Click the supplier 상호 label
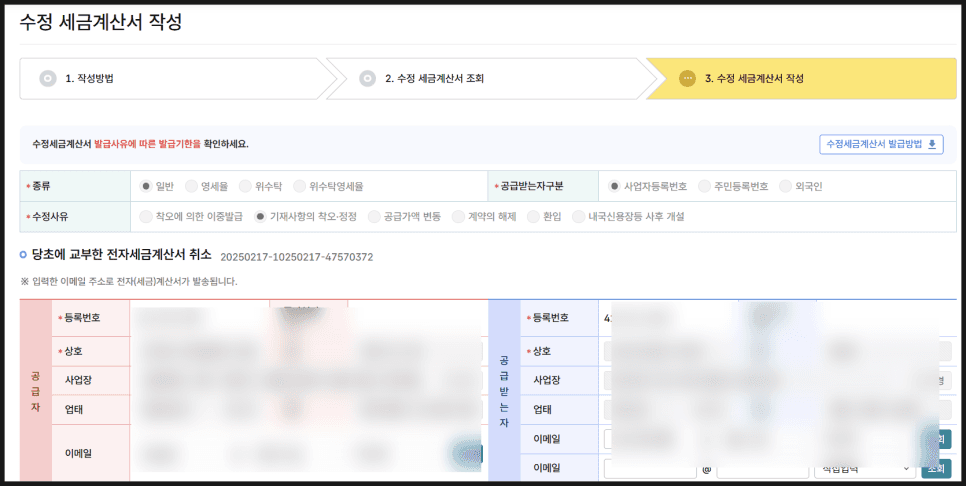Image resolution: width=966 pixels, height=486 pixels. (73, 351)
